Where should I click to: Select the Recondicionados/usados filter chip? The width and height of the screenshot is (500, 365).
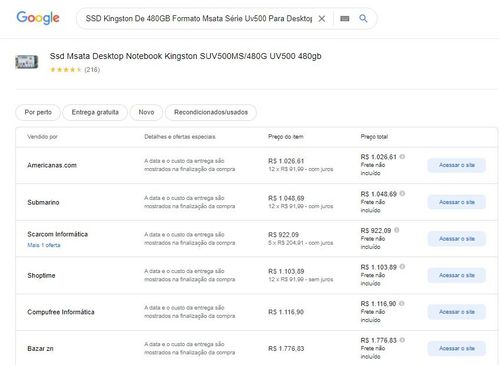click(211, 112)
